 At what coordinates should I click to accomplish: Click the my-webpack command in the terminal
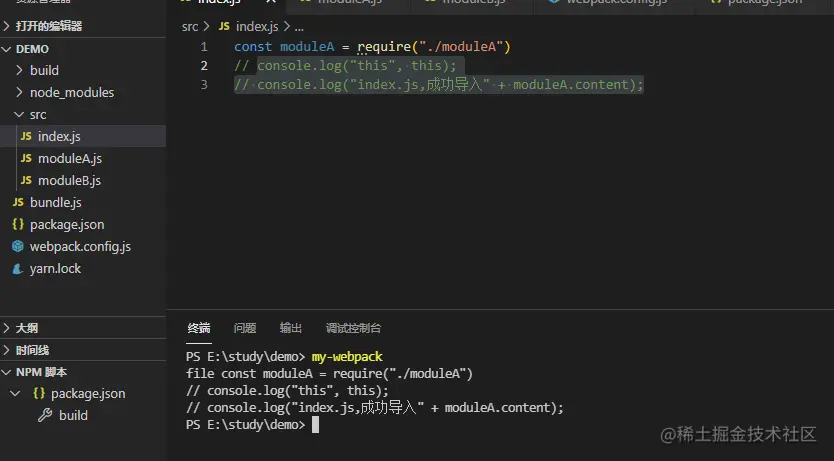pyautogui.click(x=347, y=357)
